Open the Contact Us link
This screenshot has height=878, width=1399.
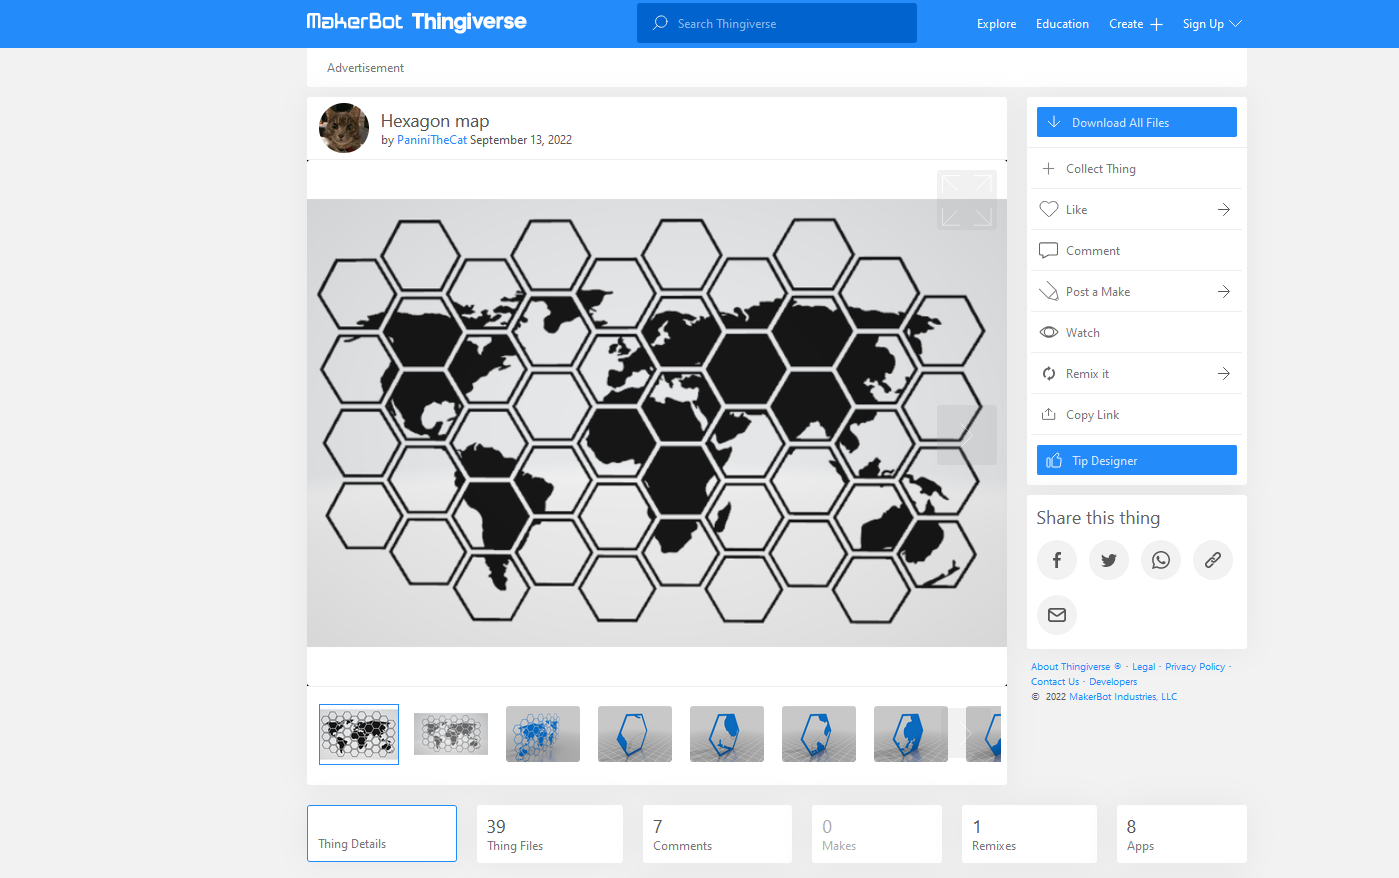pyautogui.click(x=1055, y=682)
